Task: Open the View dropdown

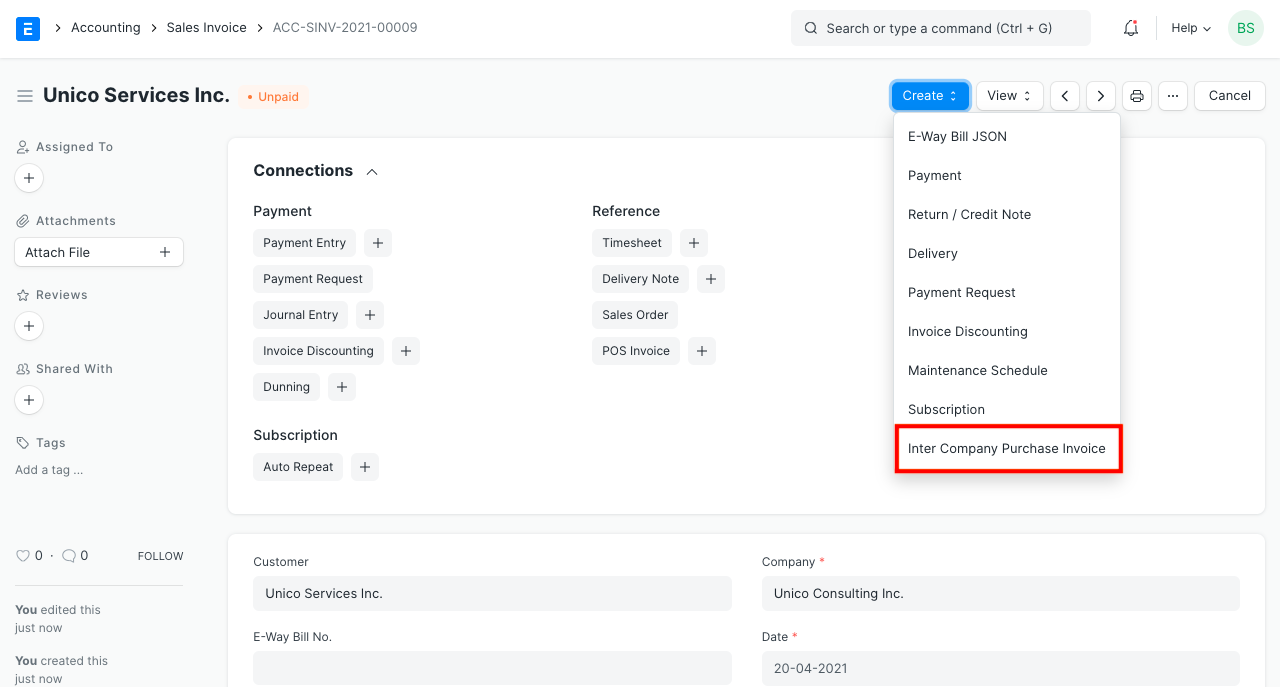Action: click(x=1008, y=95)
